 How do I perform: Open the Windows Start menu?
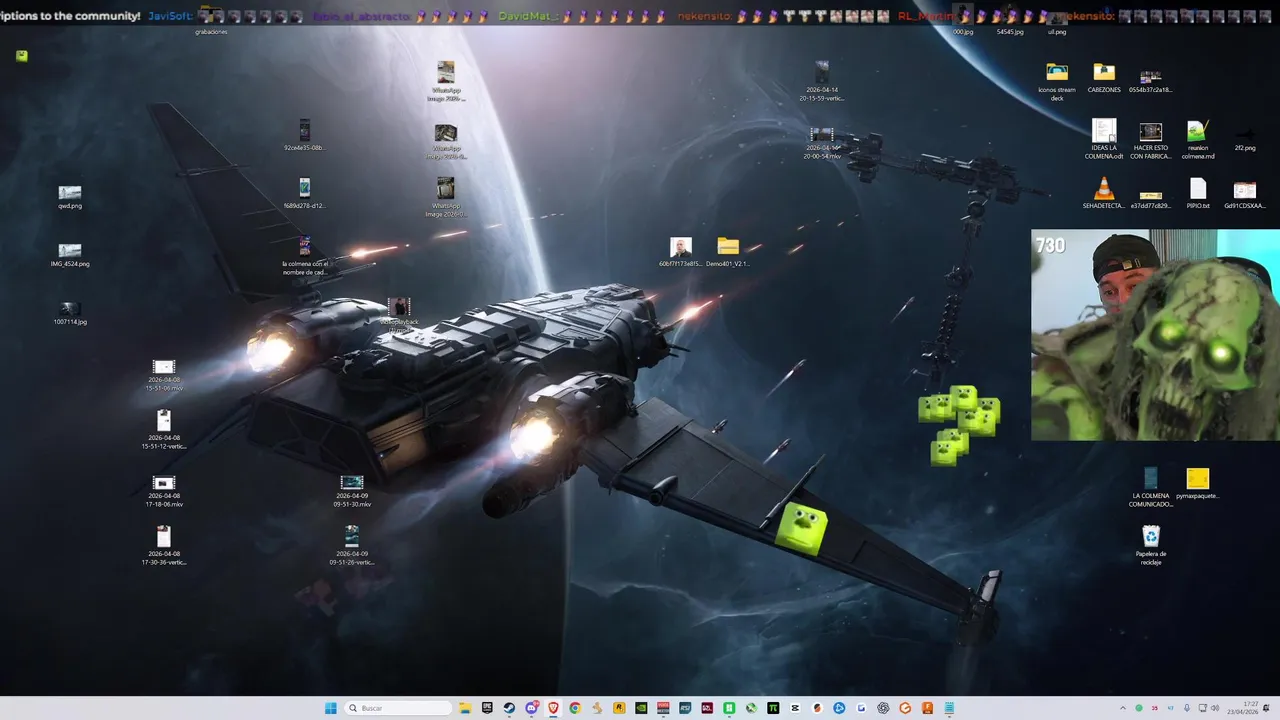330,708
